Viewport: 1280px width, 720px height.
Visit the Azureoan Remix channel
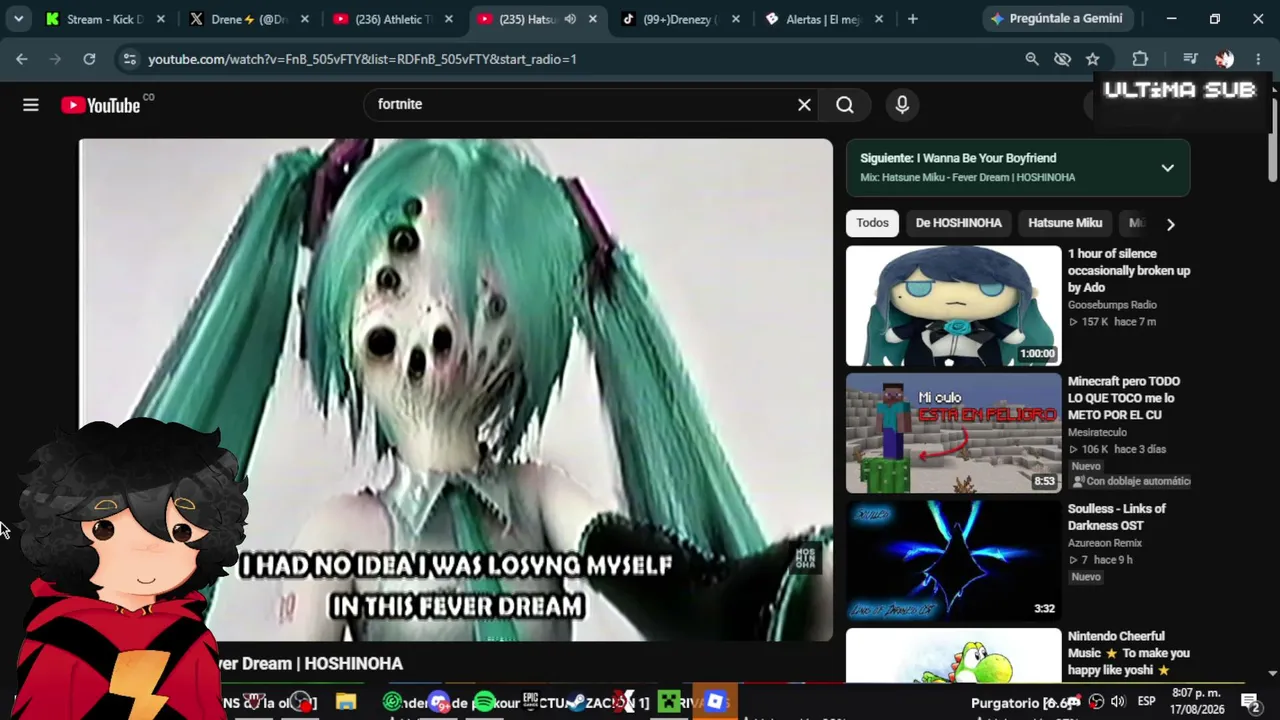1105,543
